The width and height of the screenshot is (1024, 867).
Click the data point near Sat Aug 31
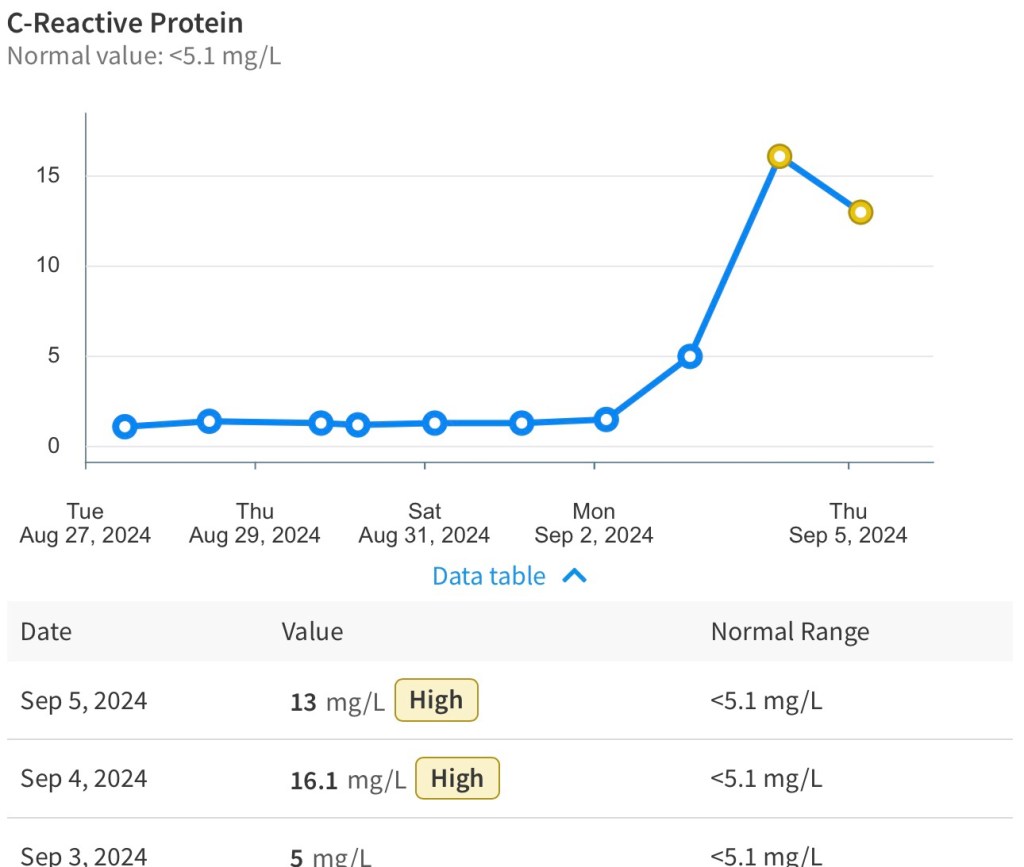tap(434, 423)
